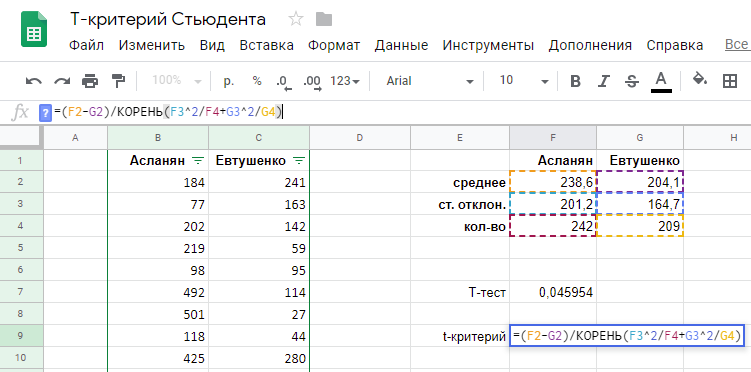
Task: Open the Справка menu
Action: (x=675, y=45)
